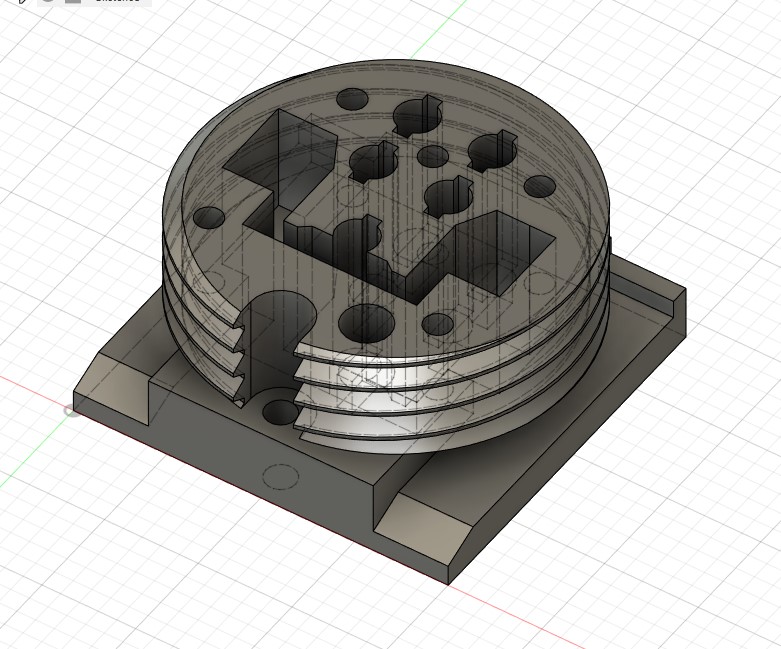Select the largest round hole on the top face
The width and height of the screenshot is (781, 649).
coord(366,324)
